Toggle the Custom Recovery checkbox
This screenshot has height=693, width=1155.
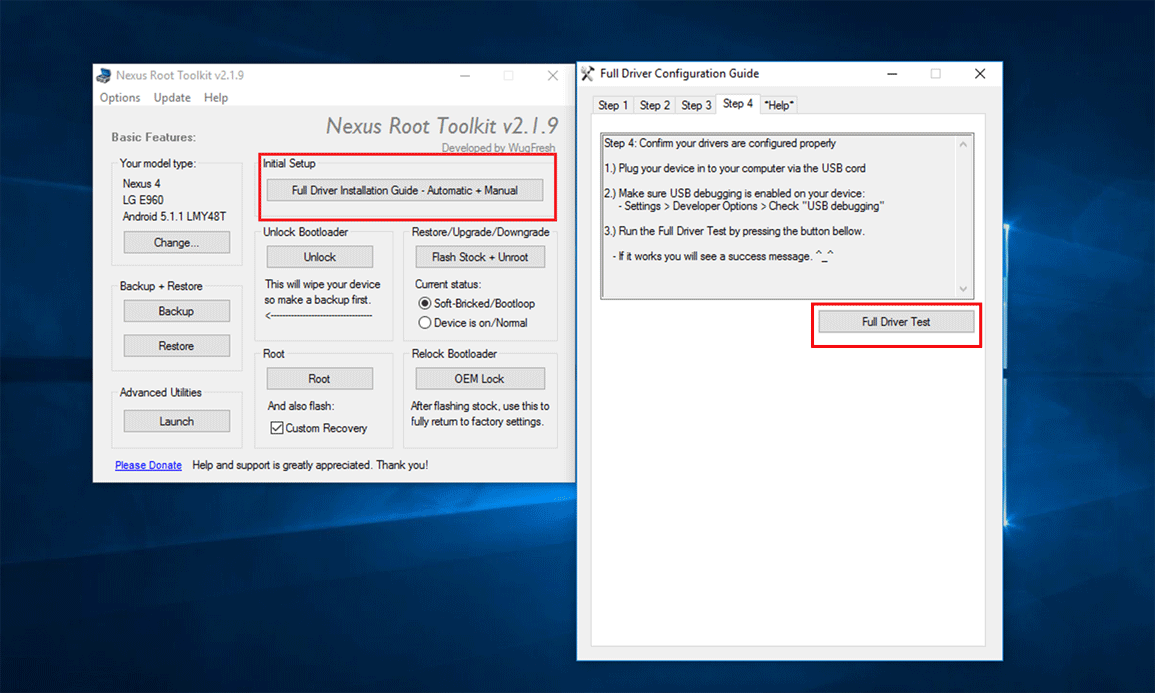point(277,428)
